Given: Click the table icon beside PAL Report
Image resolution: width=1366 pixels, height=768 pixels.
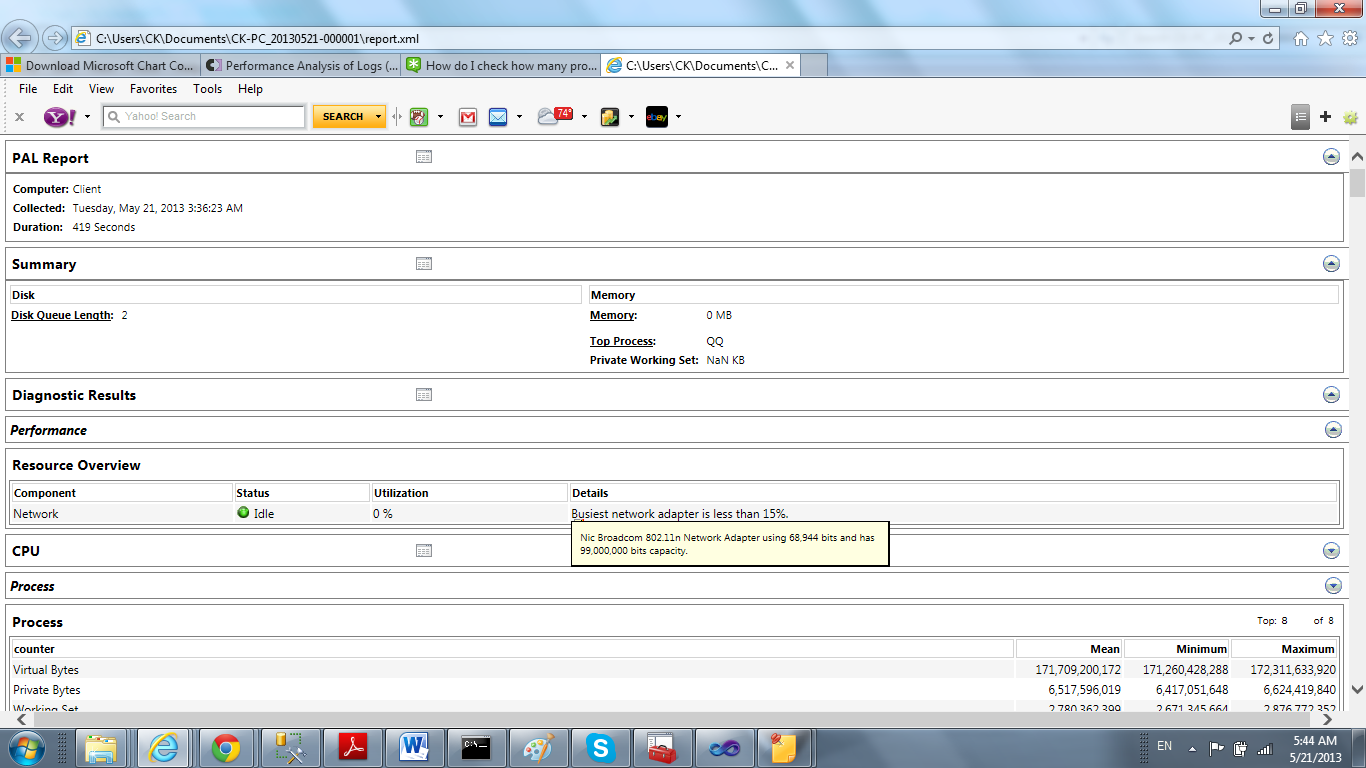Looking at the screenshot, I should [424, 156].
